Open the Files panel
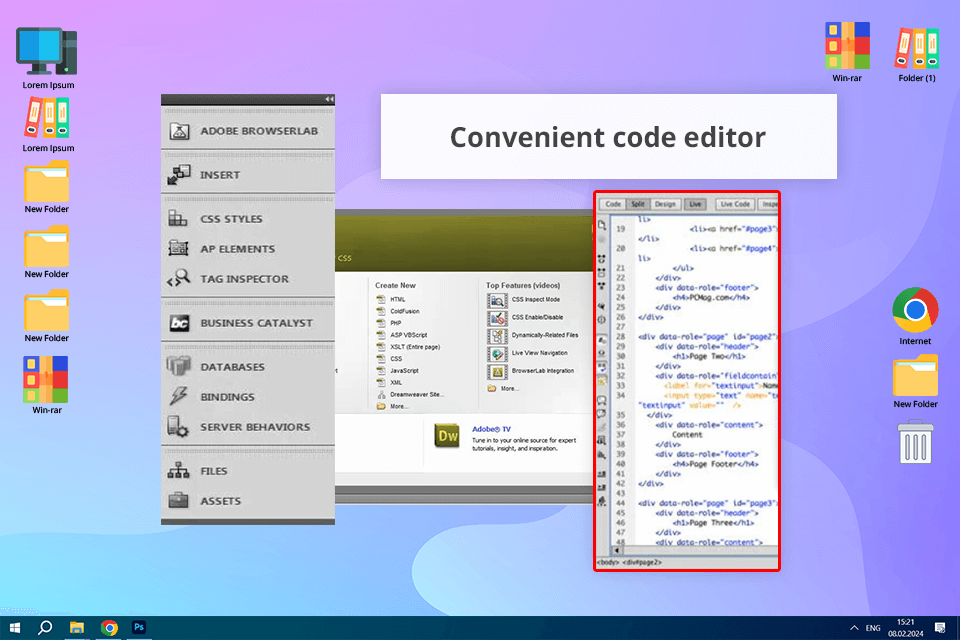This screenshot has width=960, height=640. coord(248,471)
